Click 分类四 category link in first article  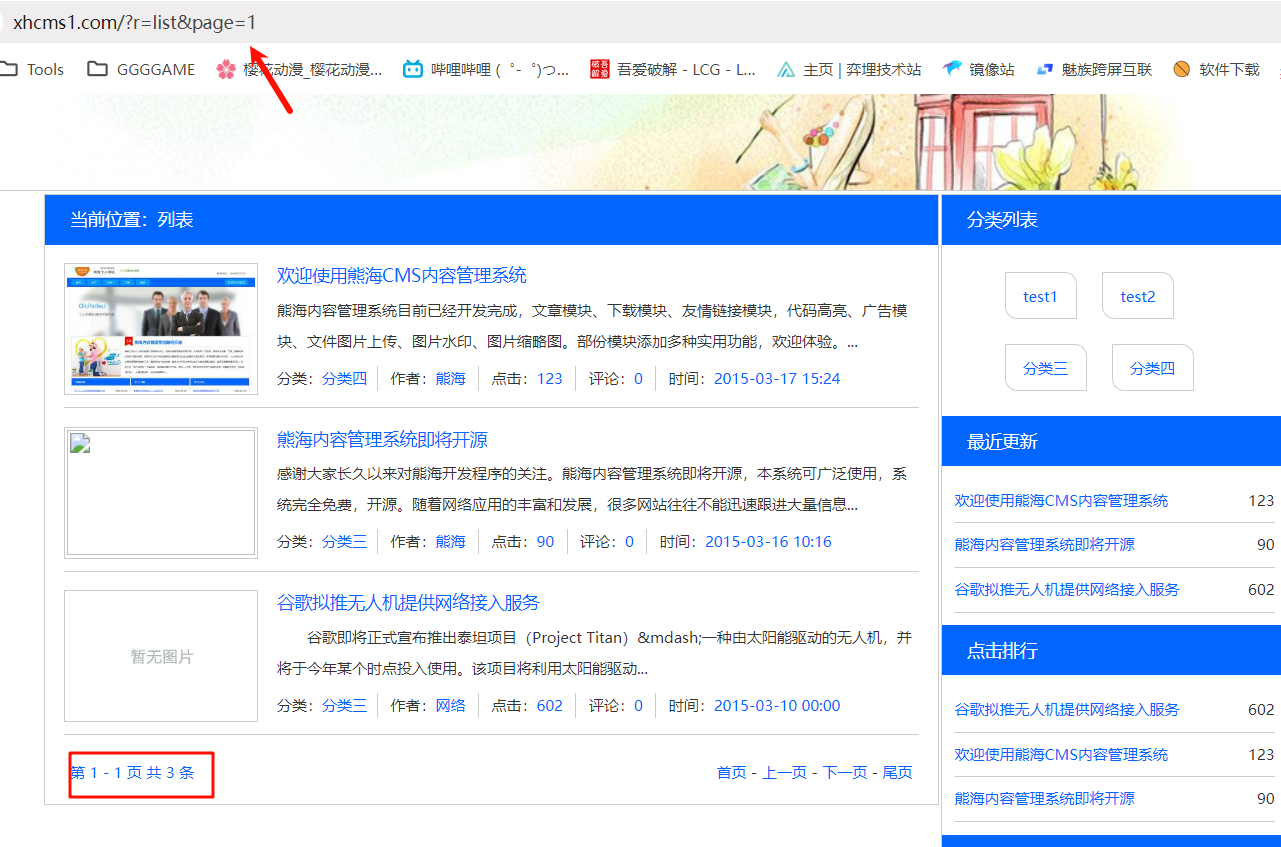click(344, 378)
